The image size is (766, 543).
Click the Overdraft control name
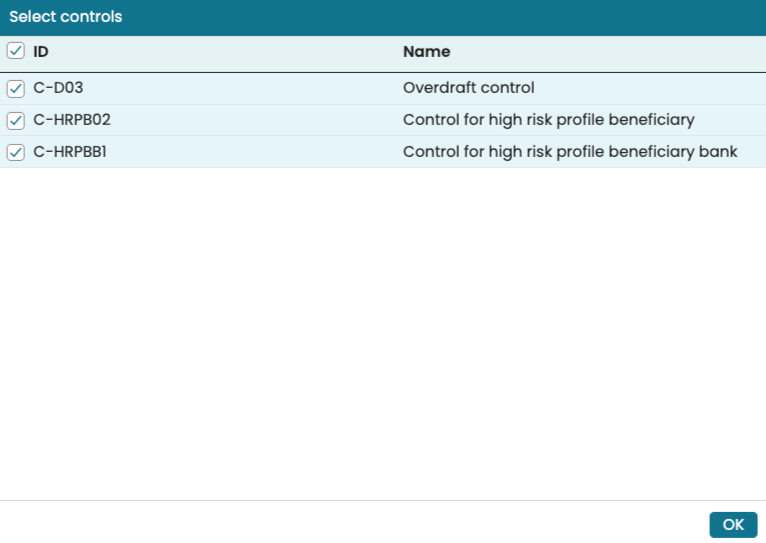(468, 88)
